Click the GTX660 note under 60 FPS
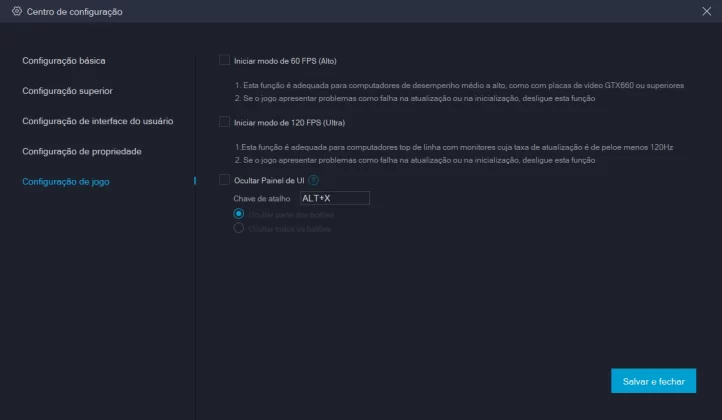 [x=459, y=85]
